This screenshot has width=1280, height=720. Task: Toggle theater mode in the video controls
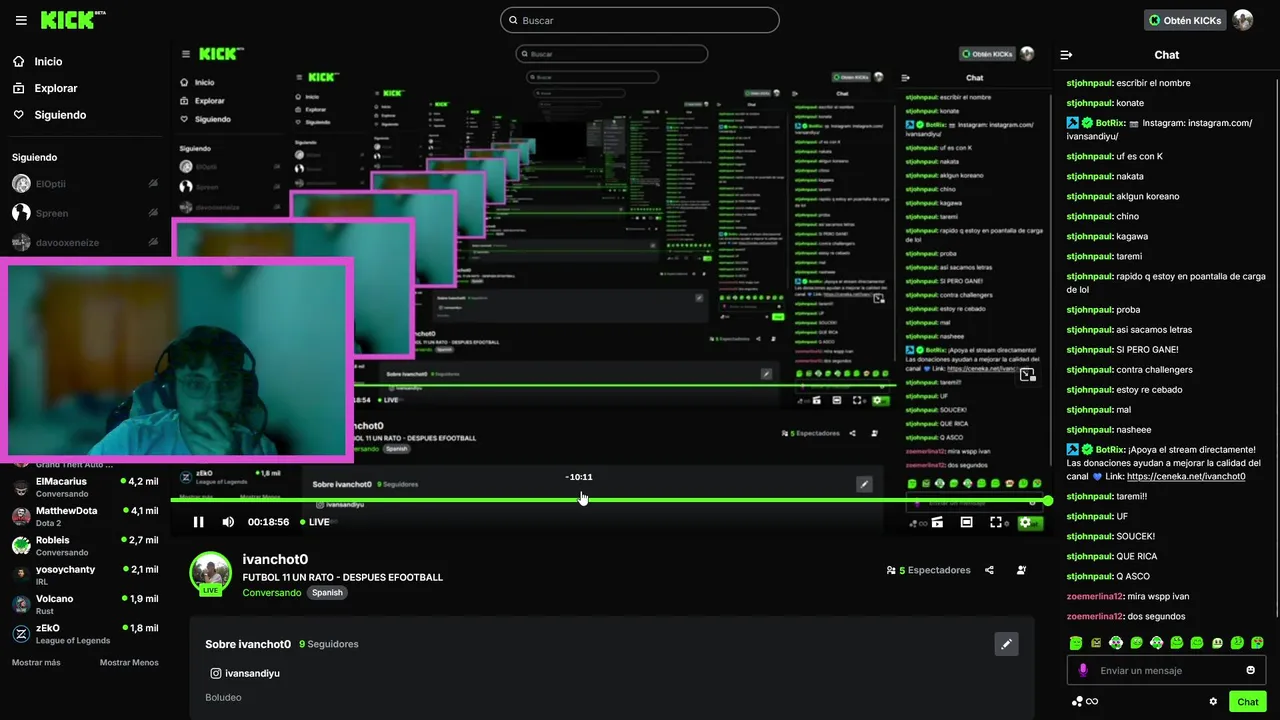click(966, 522)
